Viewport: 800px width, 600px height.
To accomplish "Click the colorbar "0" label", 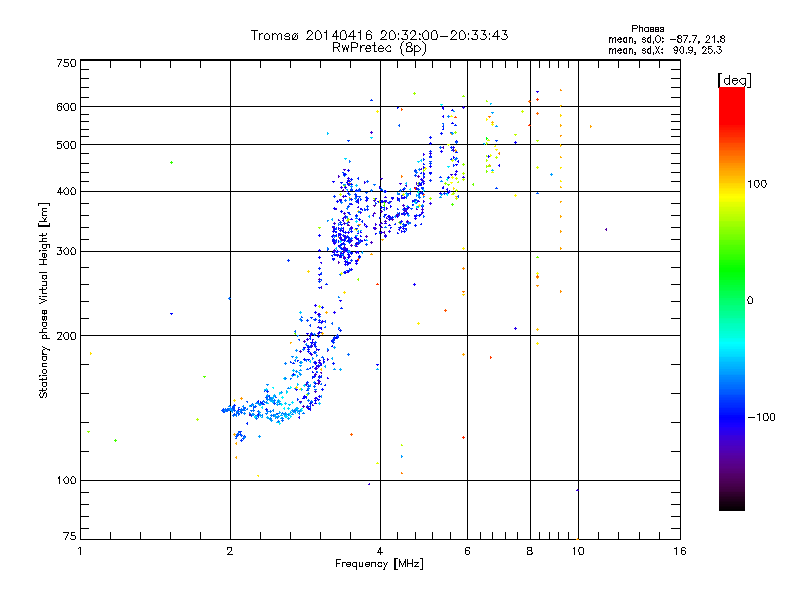I will 750,300.
